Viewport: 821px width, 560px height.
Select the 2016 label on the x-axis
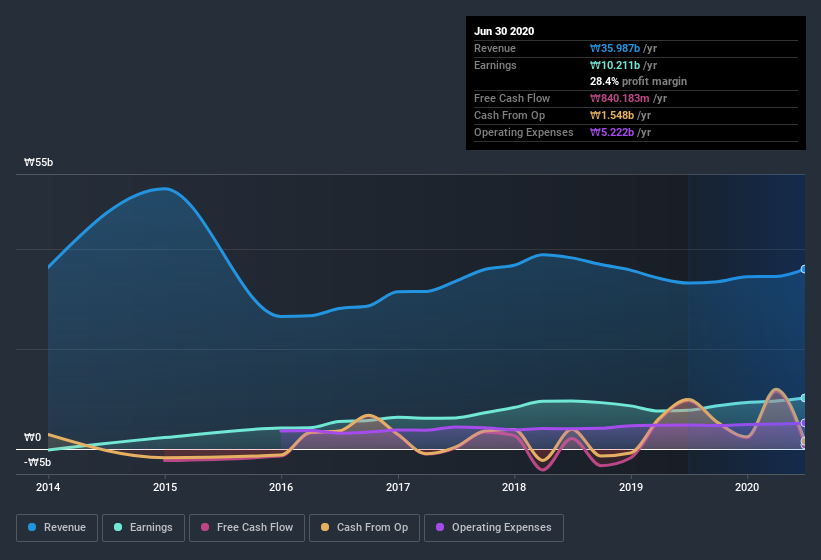(x=281, y=487)
